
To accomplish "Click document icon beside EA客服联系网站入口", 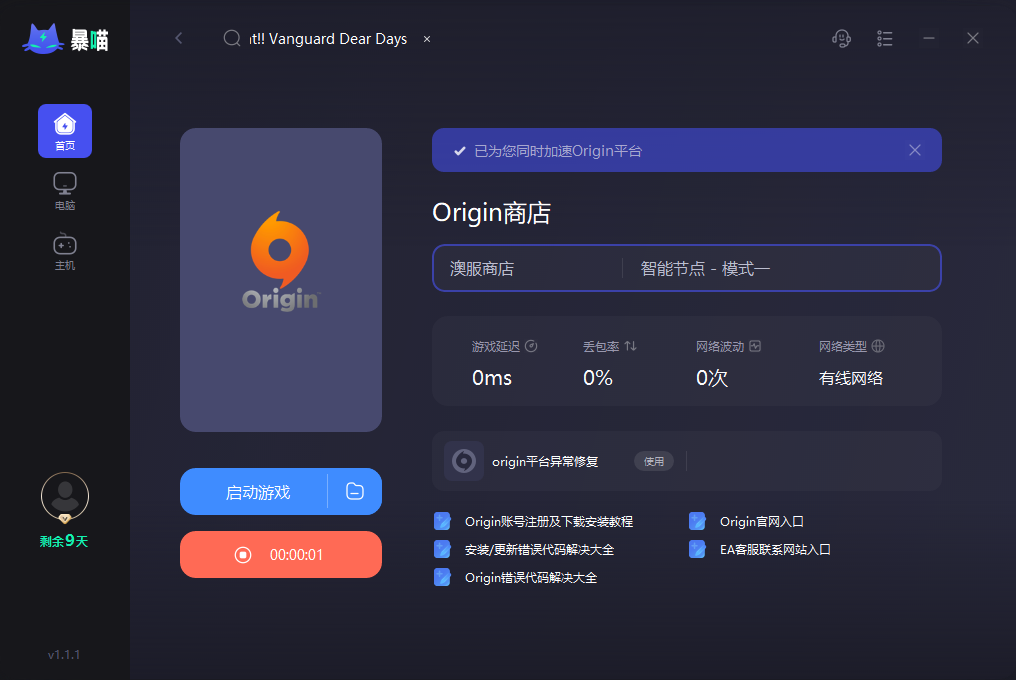I will (x=697, y=549).
